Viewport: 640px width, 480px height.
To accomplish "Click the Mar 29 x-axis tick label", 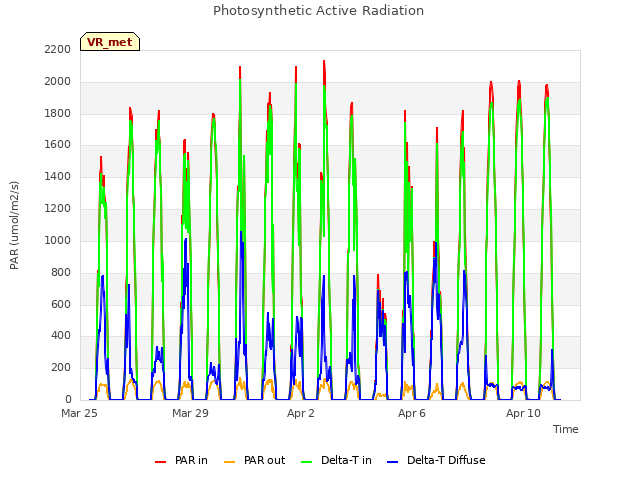I will coord(190,413).
